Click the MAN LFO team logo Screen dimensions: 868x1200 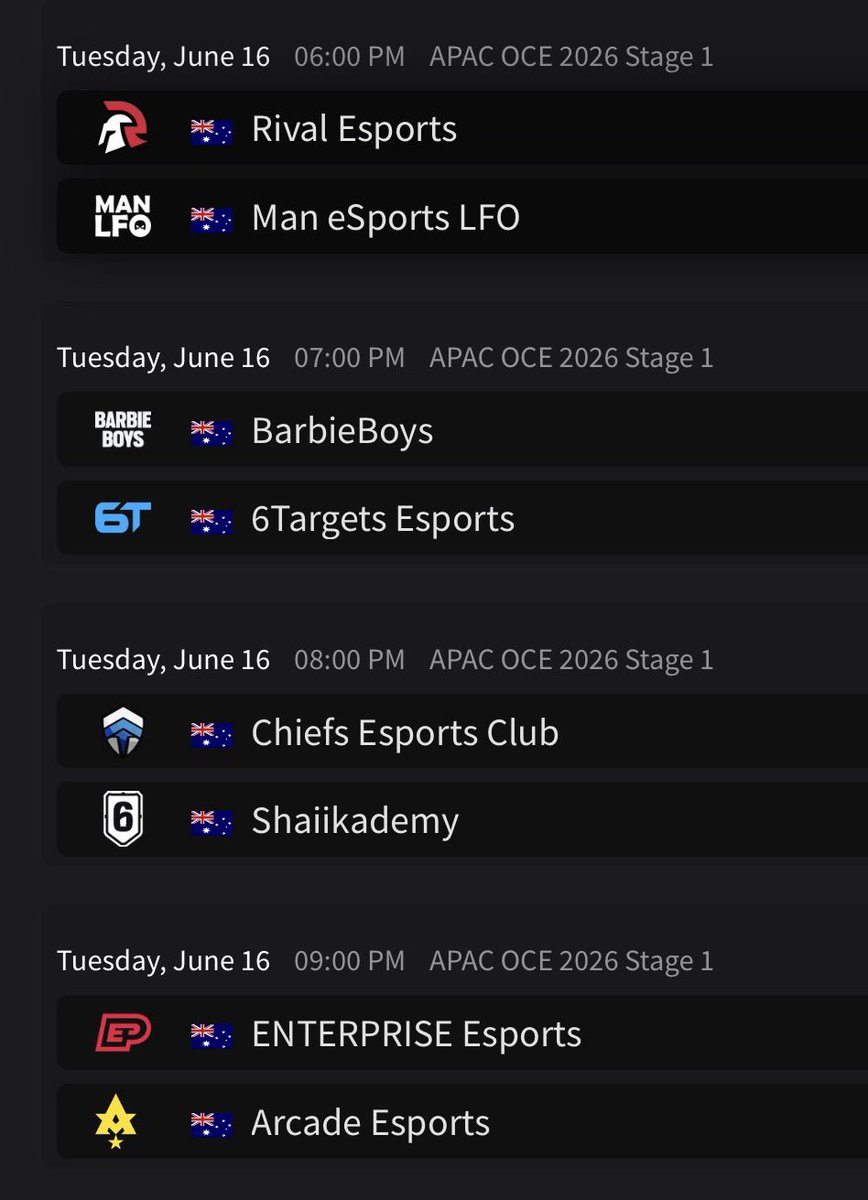pyautogui.click(x=123, y=216)
